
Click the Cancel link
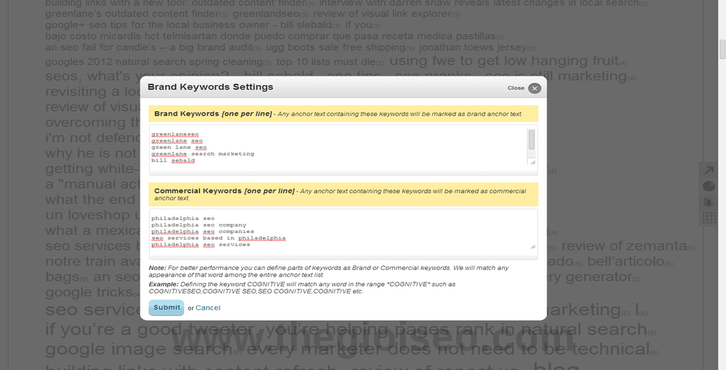[x=208, y=308]
